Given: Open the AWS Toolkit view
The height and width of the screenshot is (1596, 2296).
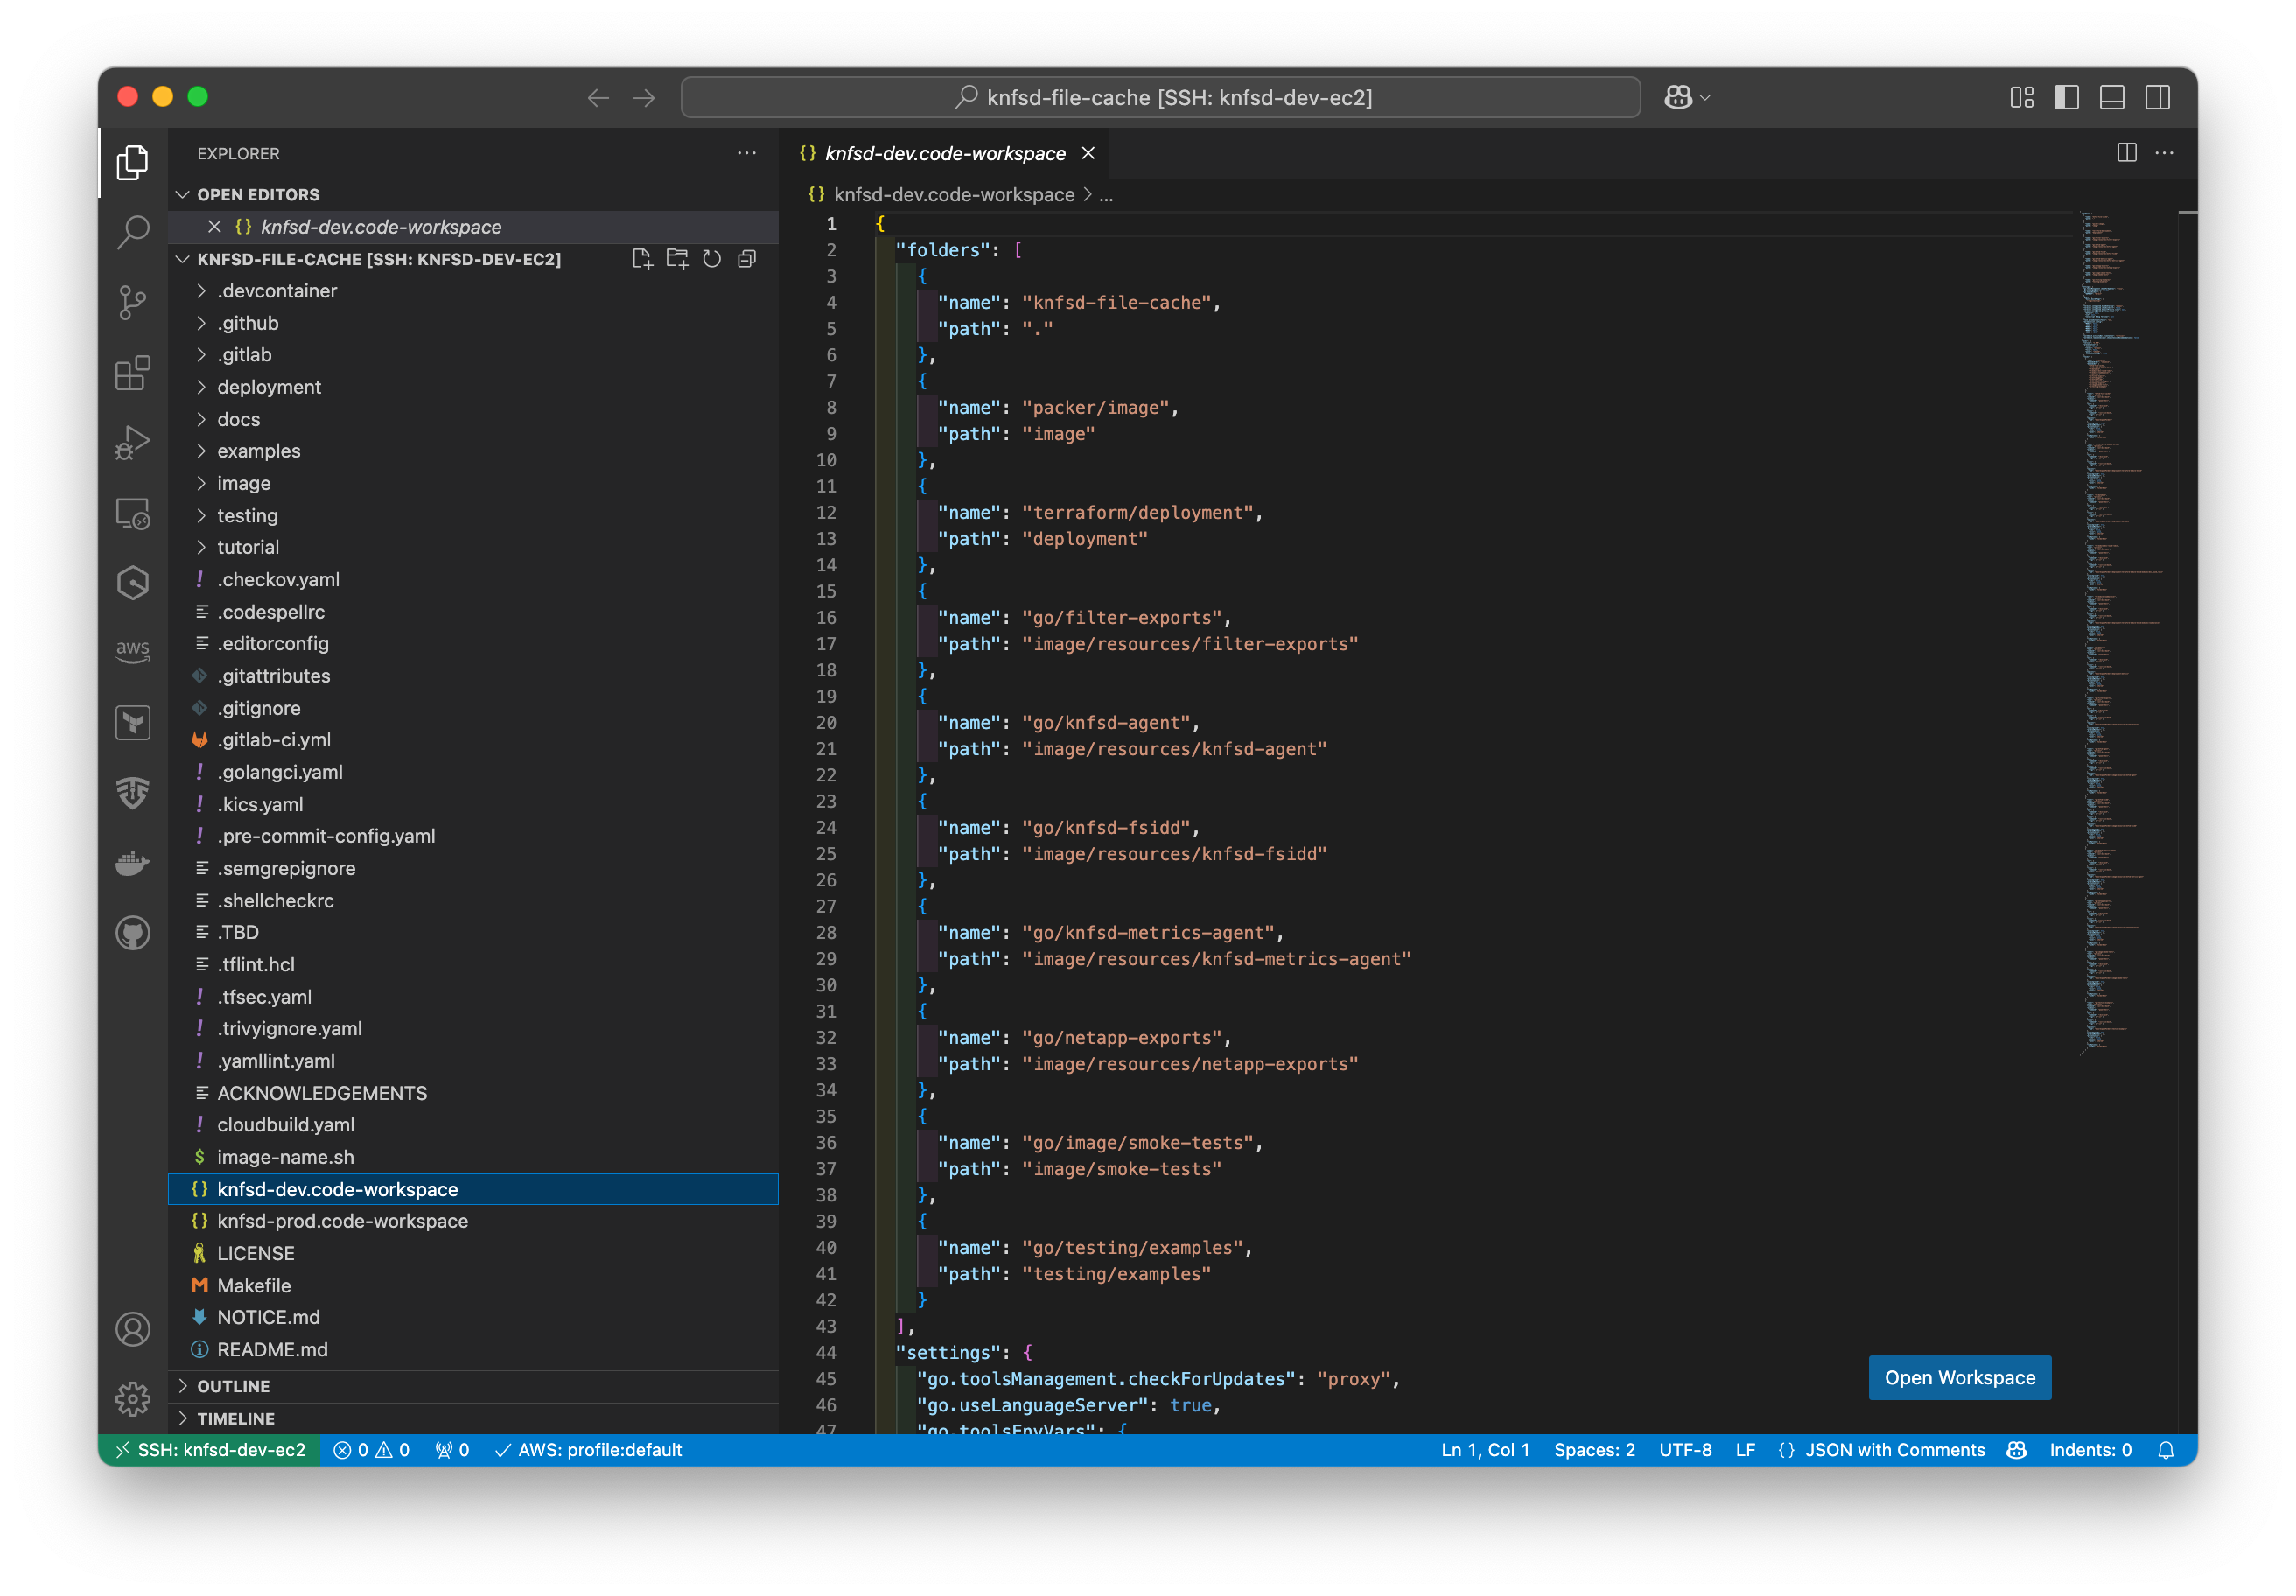Looking at the screenshot, I should click(x=132, y=651).
